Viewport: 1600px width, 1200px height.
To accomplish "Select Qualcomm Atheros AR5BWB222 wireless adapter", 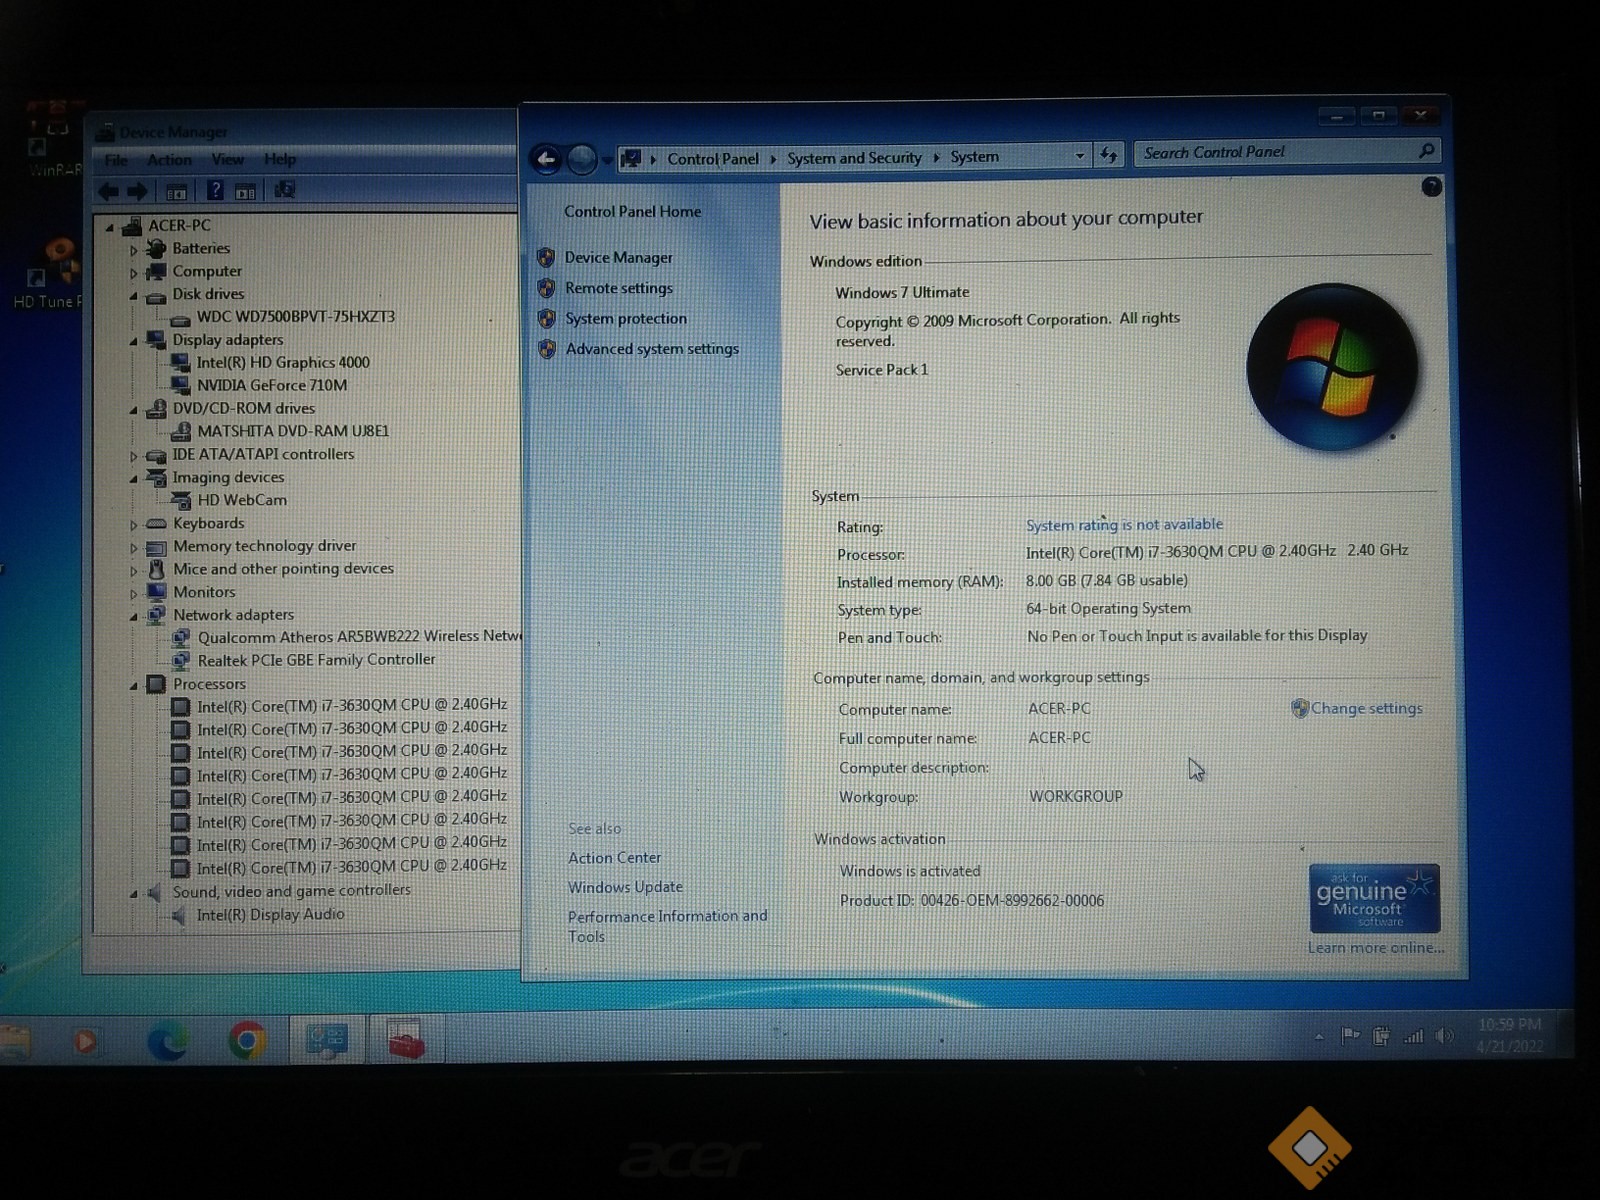I will click(x=359, y=637).
